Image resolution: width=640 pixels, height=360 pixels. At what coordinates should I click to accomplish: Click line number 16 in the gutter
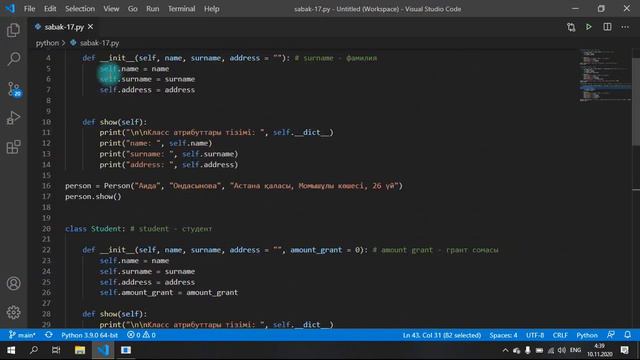click(x=46, y=186)
